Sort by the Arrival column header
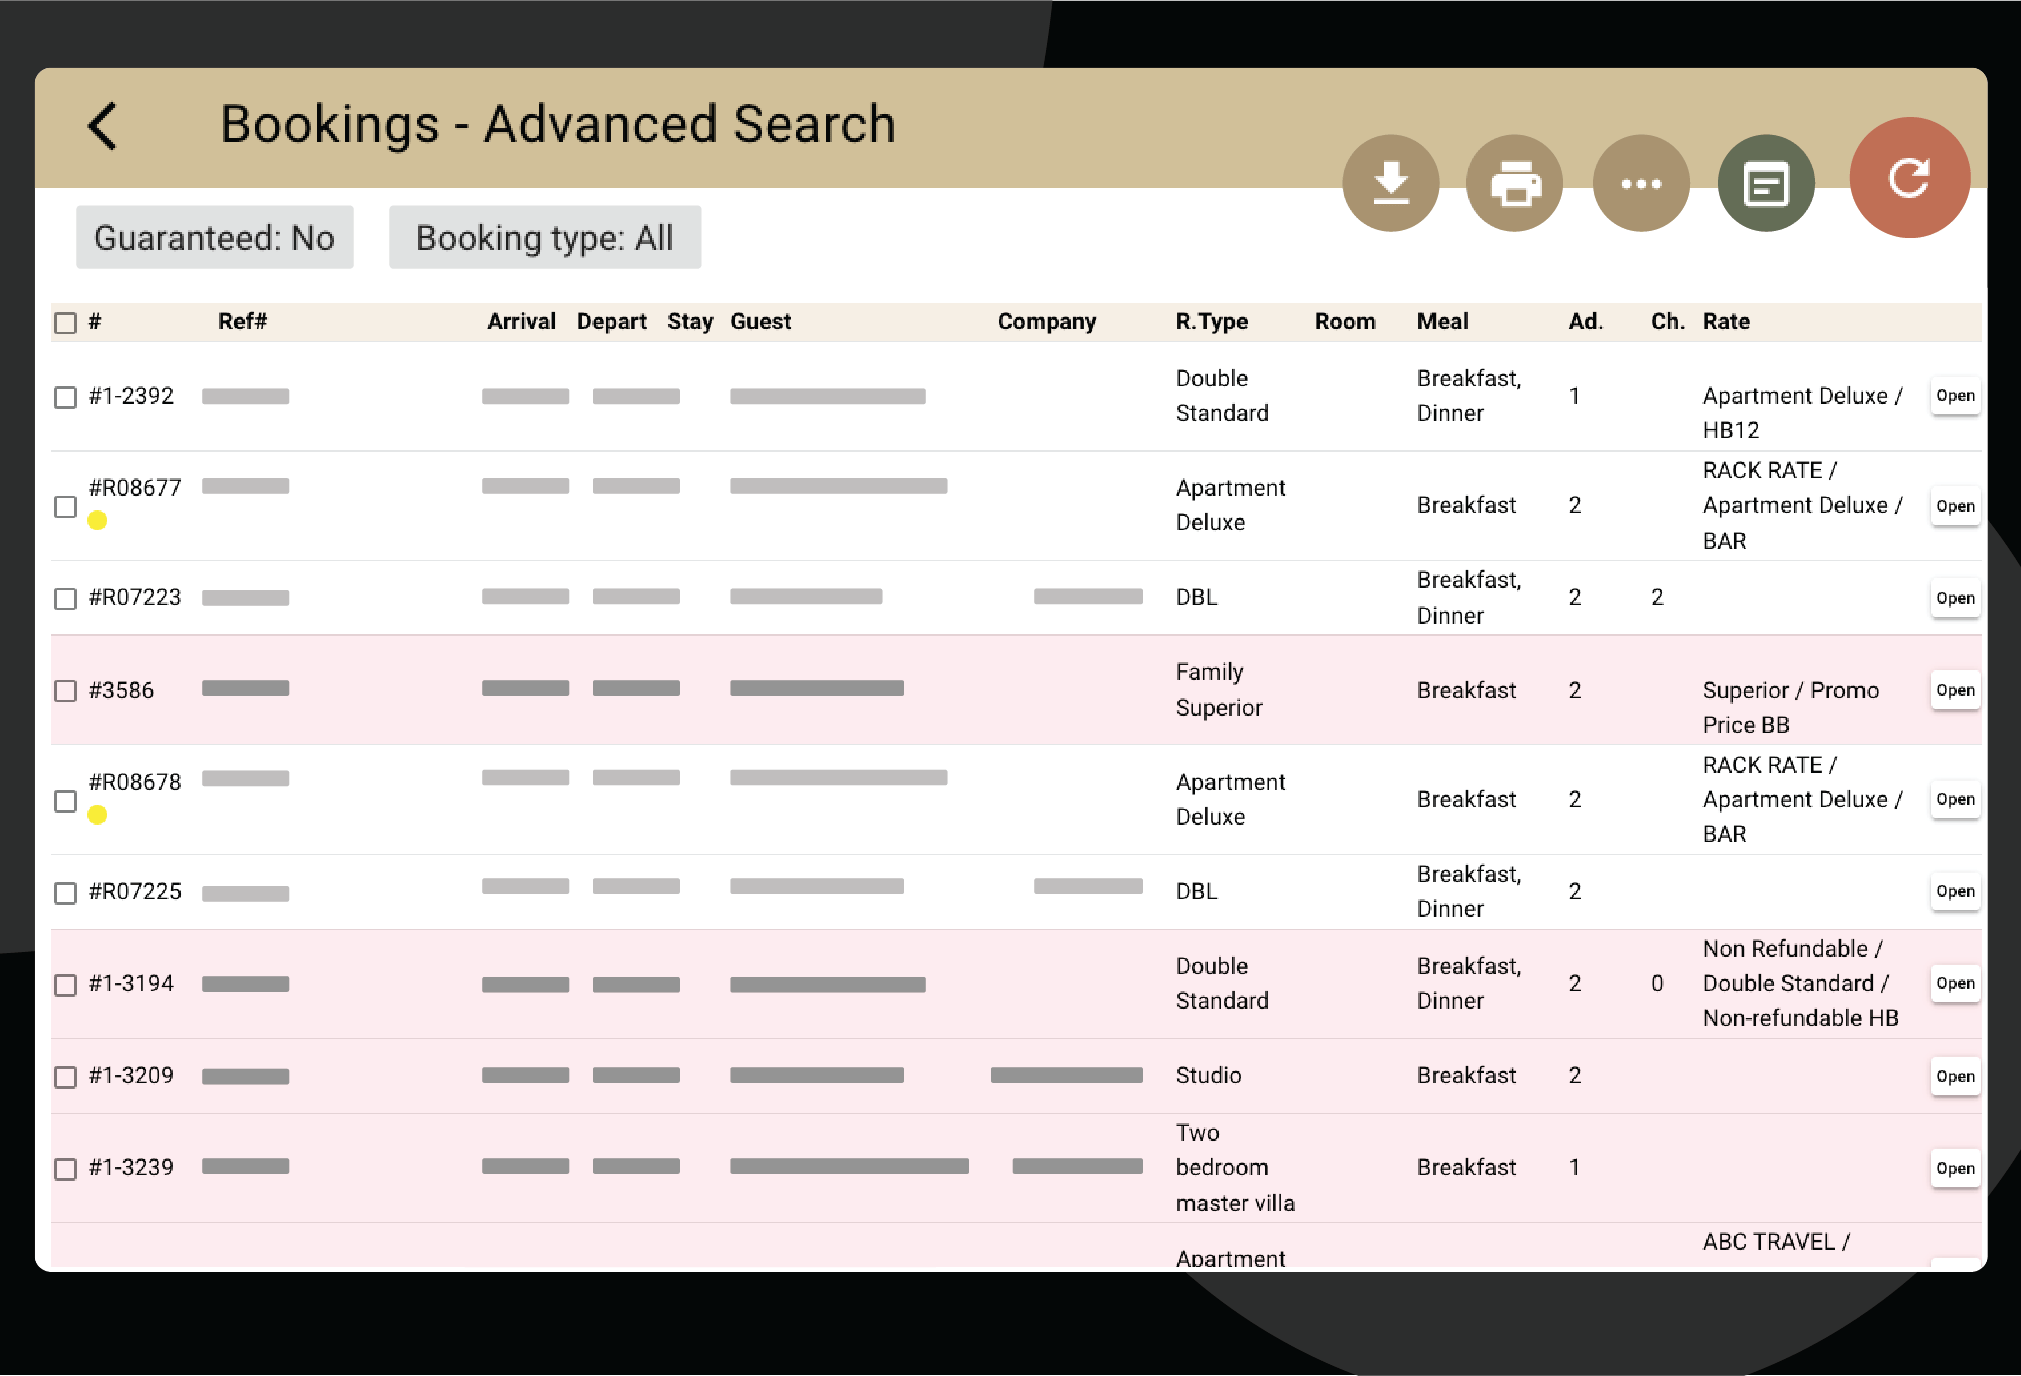The width and height of the screenshot is (2021, 1376). [x=521, y=322]
